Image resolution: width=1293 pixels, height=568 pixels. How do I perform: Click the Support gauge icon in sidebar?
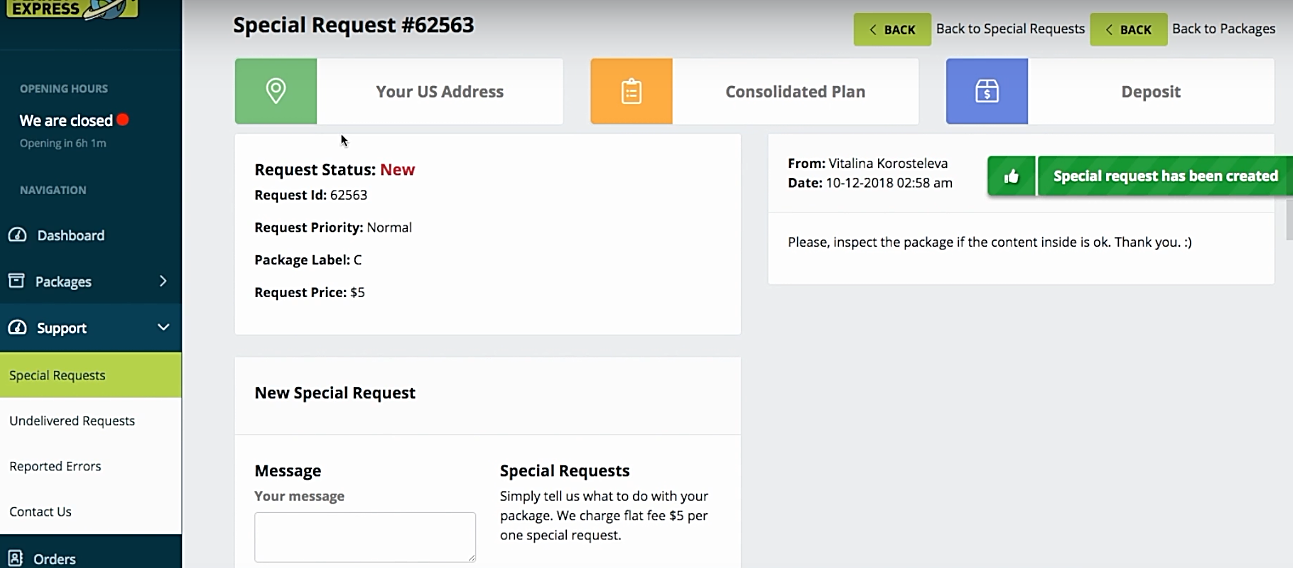click(x=17, y=328)
